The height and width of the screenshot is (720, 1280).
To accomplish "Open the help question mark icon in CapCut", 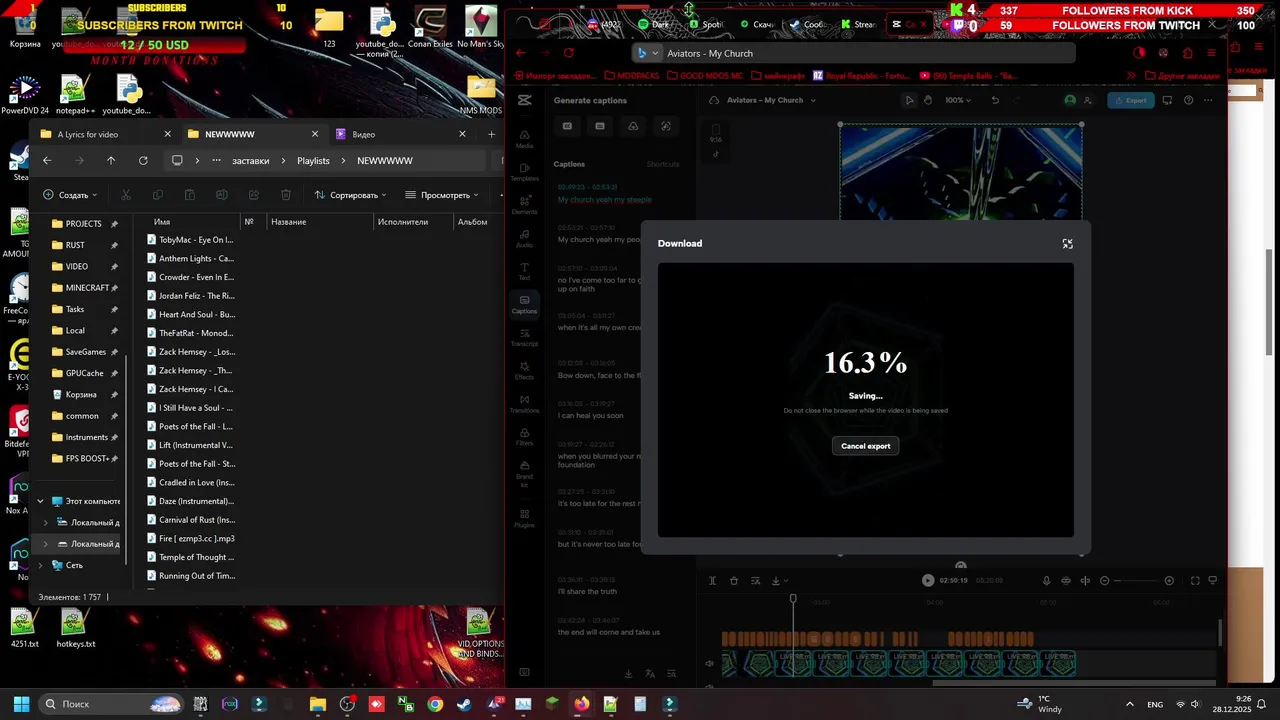I will coord(1188,100).
